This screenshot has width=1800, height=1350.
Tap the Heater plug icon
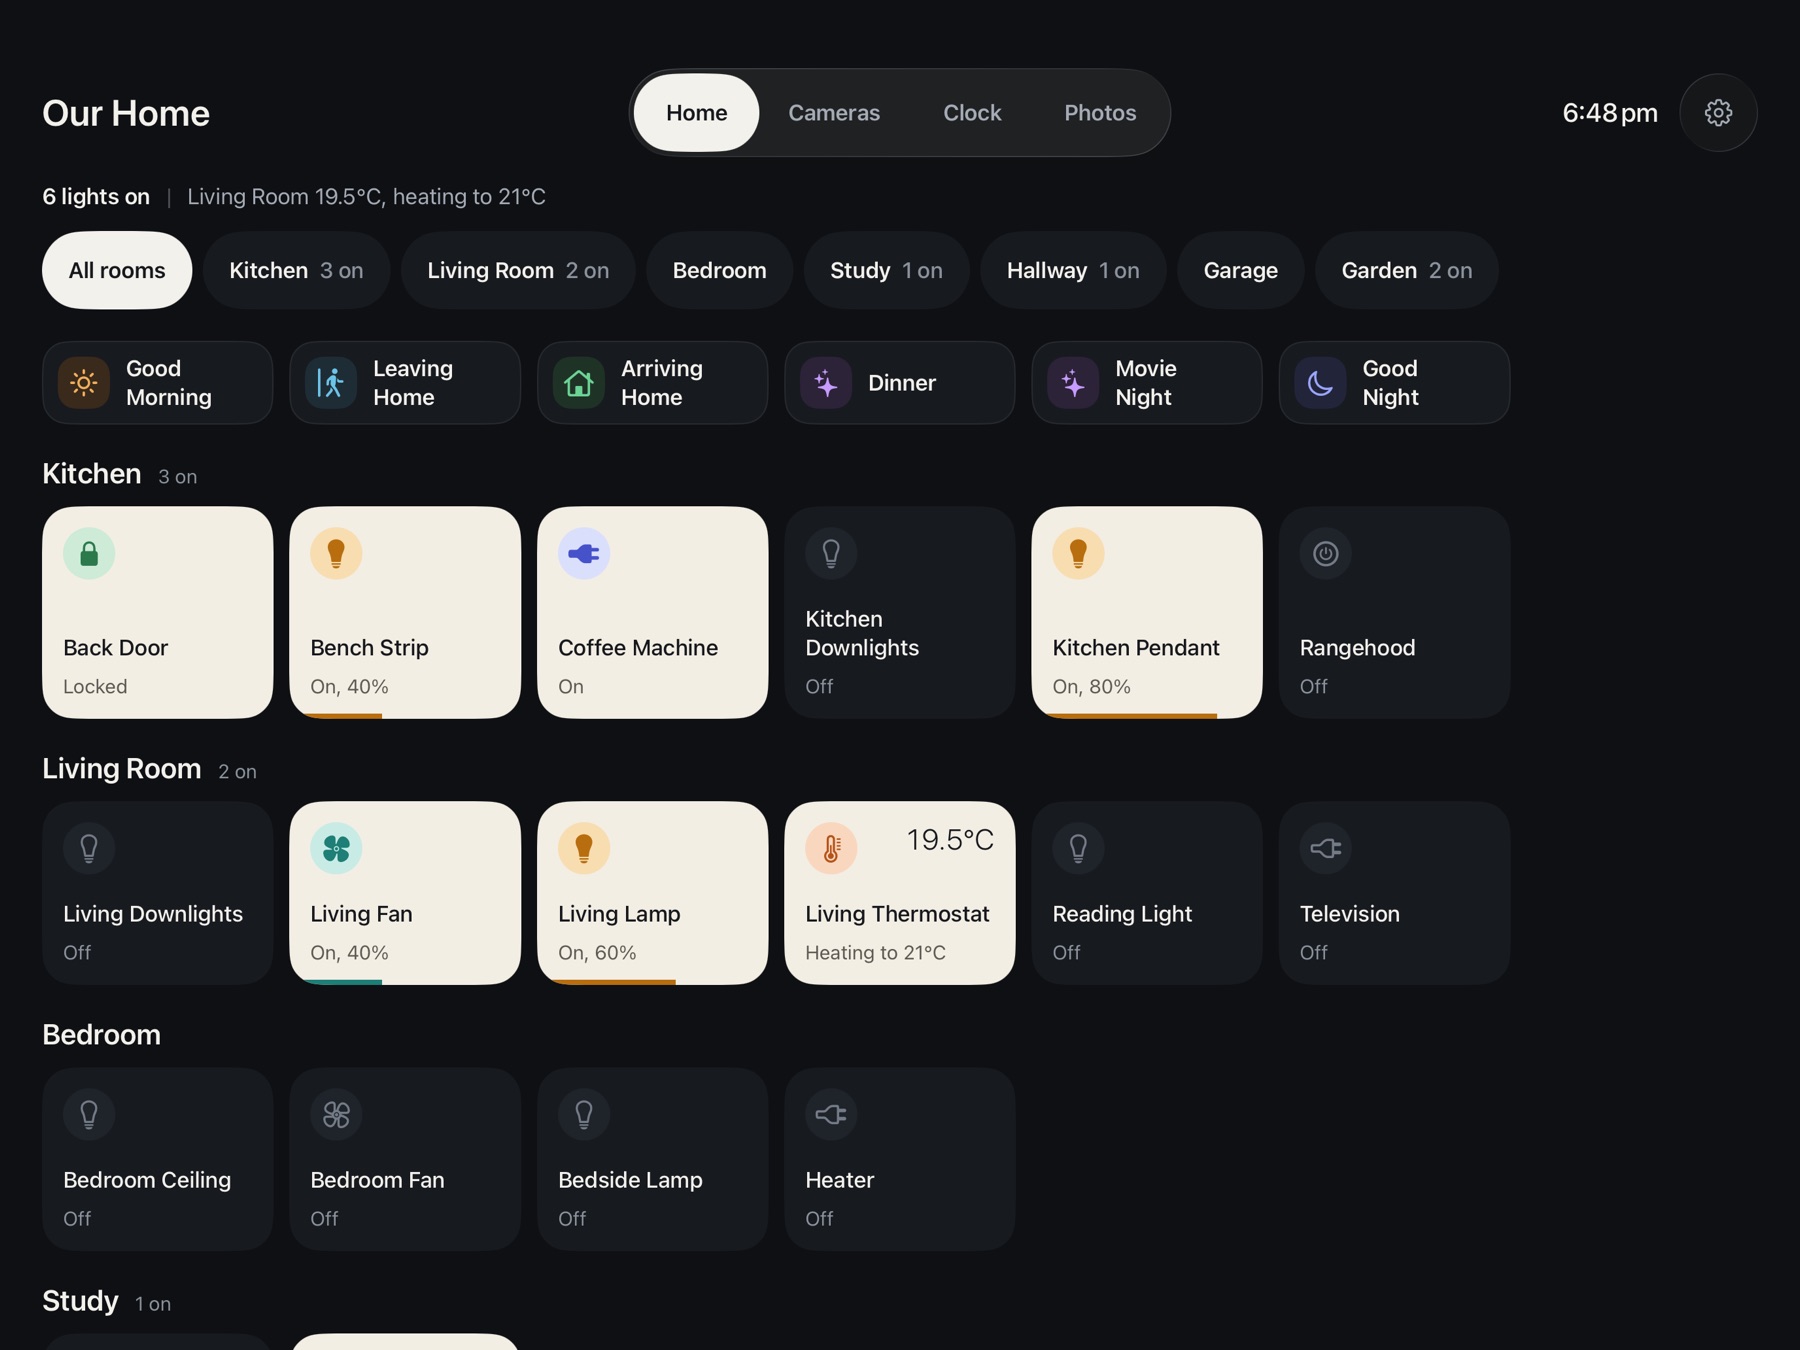coord(831,1114)
